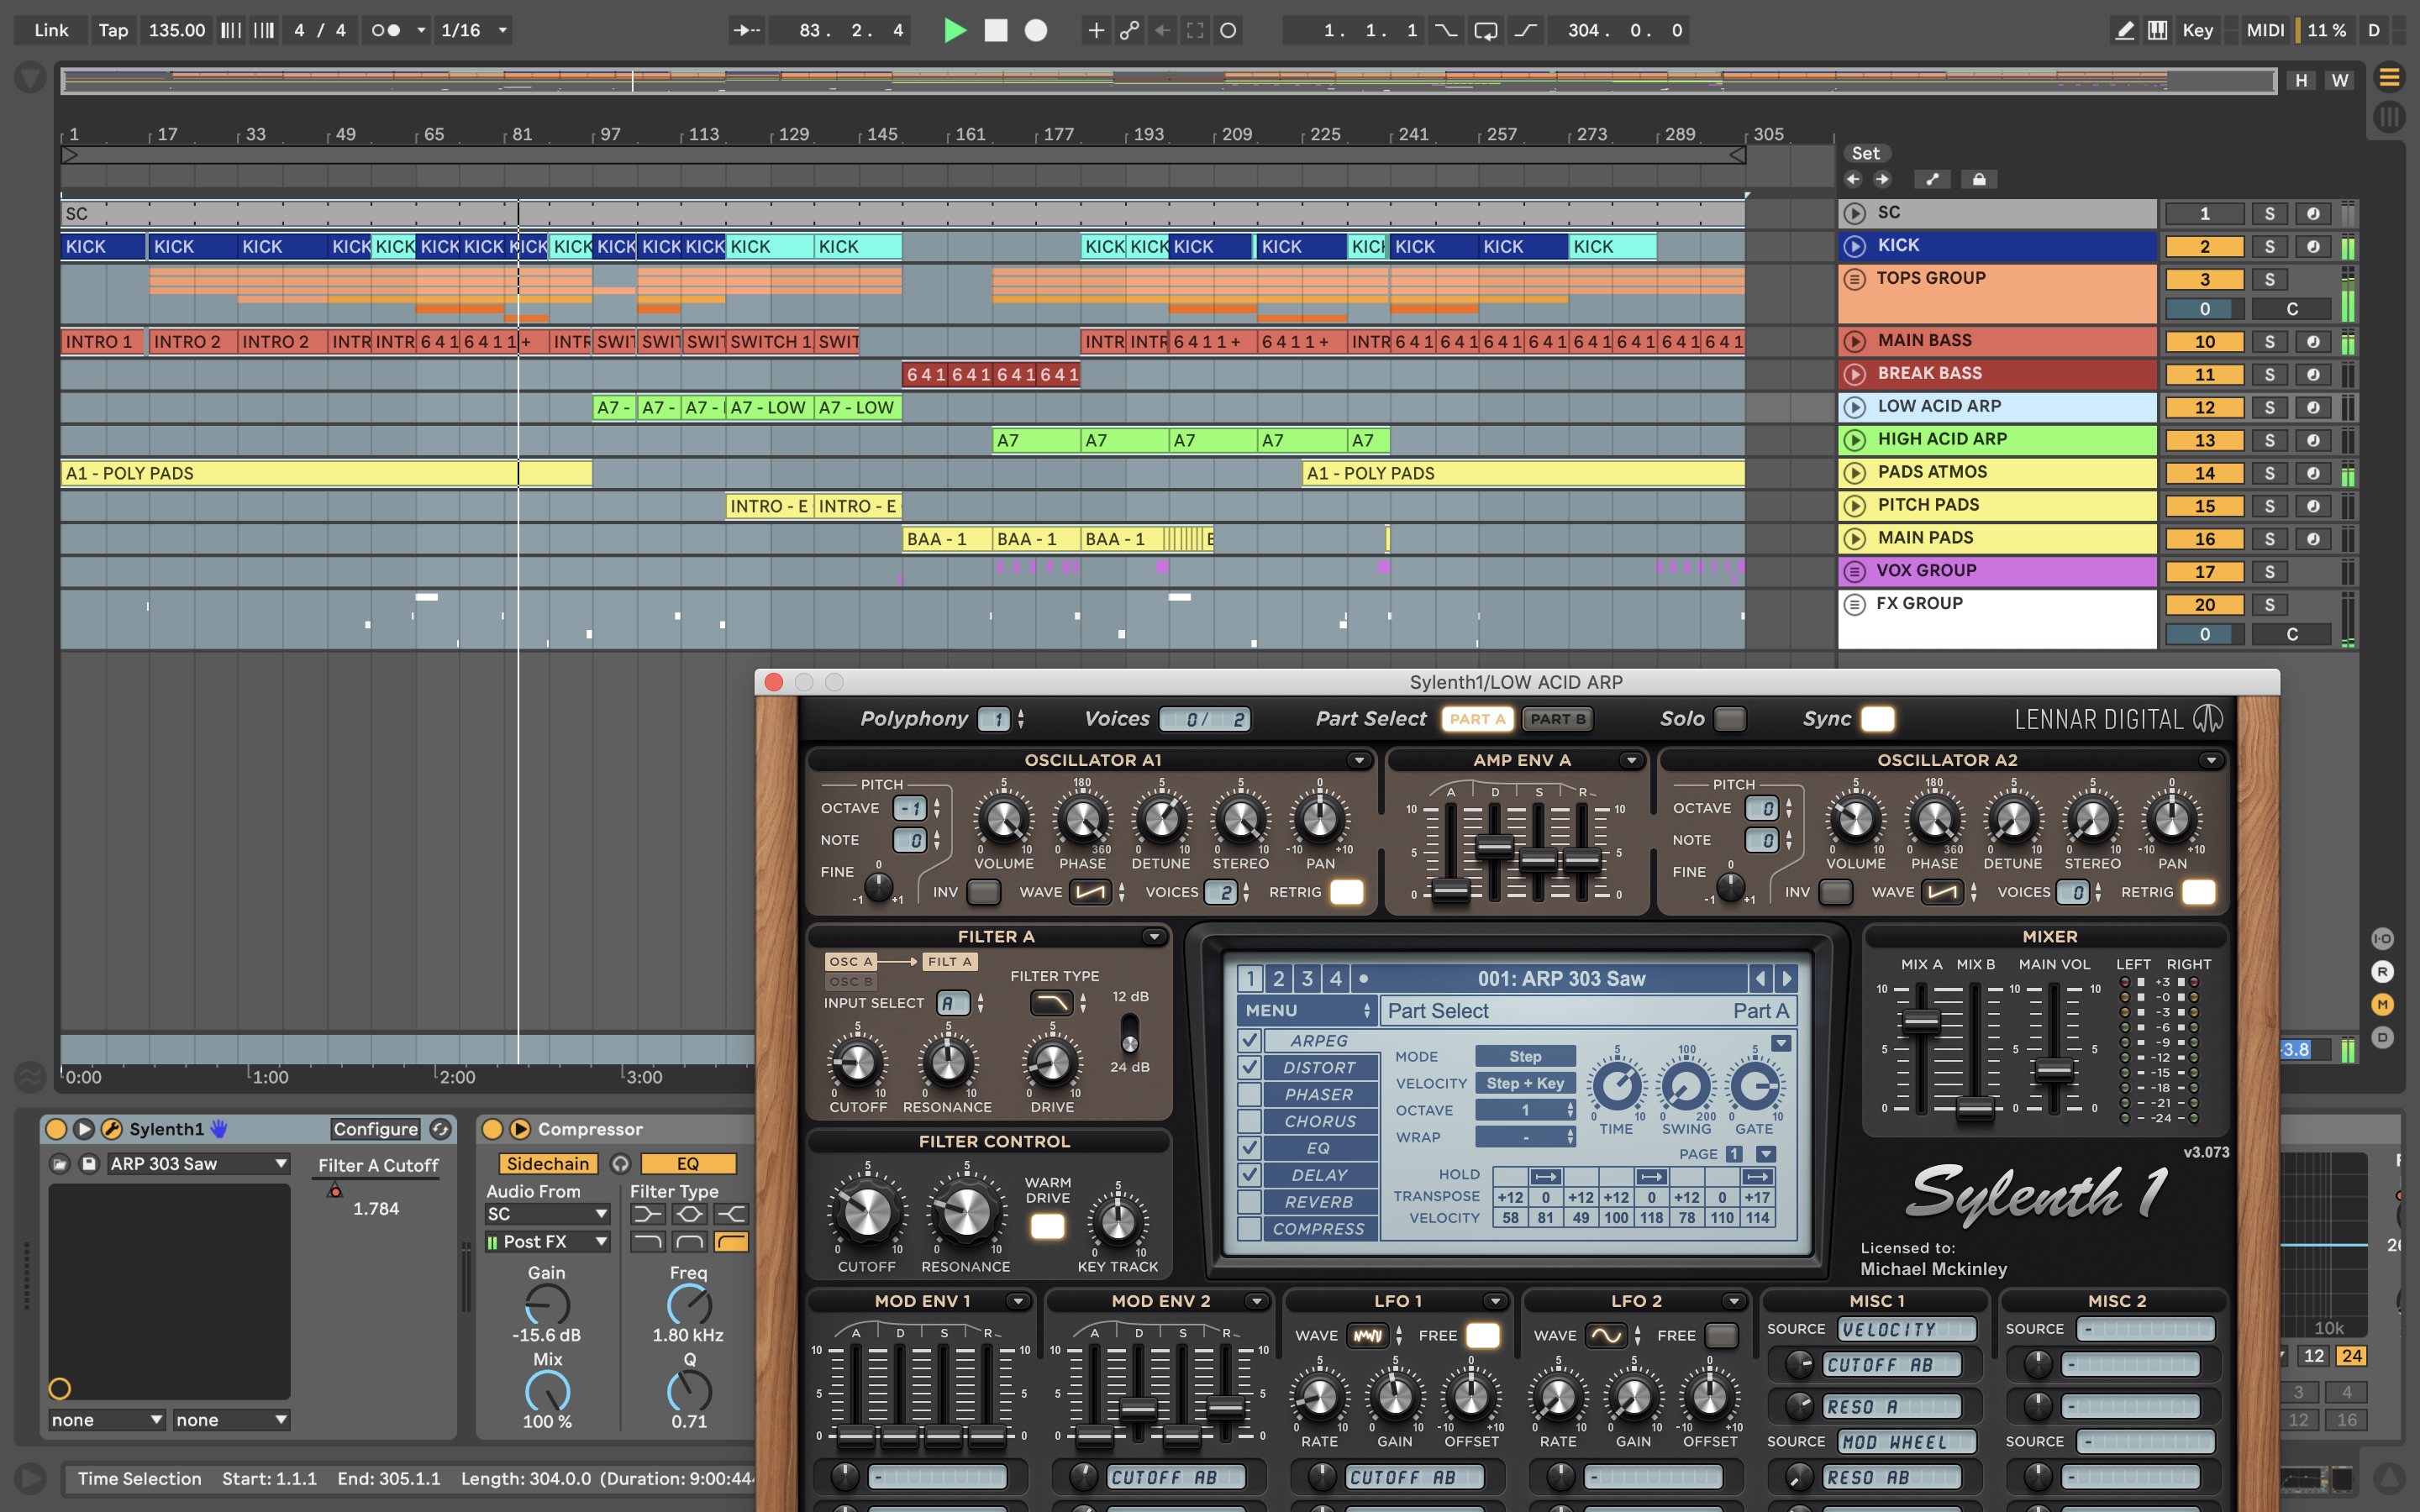This screenshot has width=2420, height=1512.
Task: Toggle the Loop switch in transport
Action: click(x=1485, y=30)
